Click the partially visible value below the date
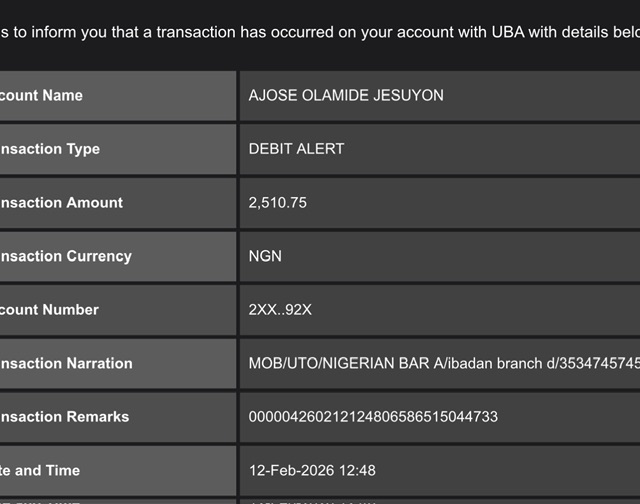Image resolution: width=640 pixels, height=504 pixels. [x=310, y=500]
